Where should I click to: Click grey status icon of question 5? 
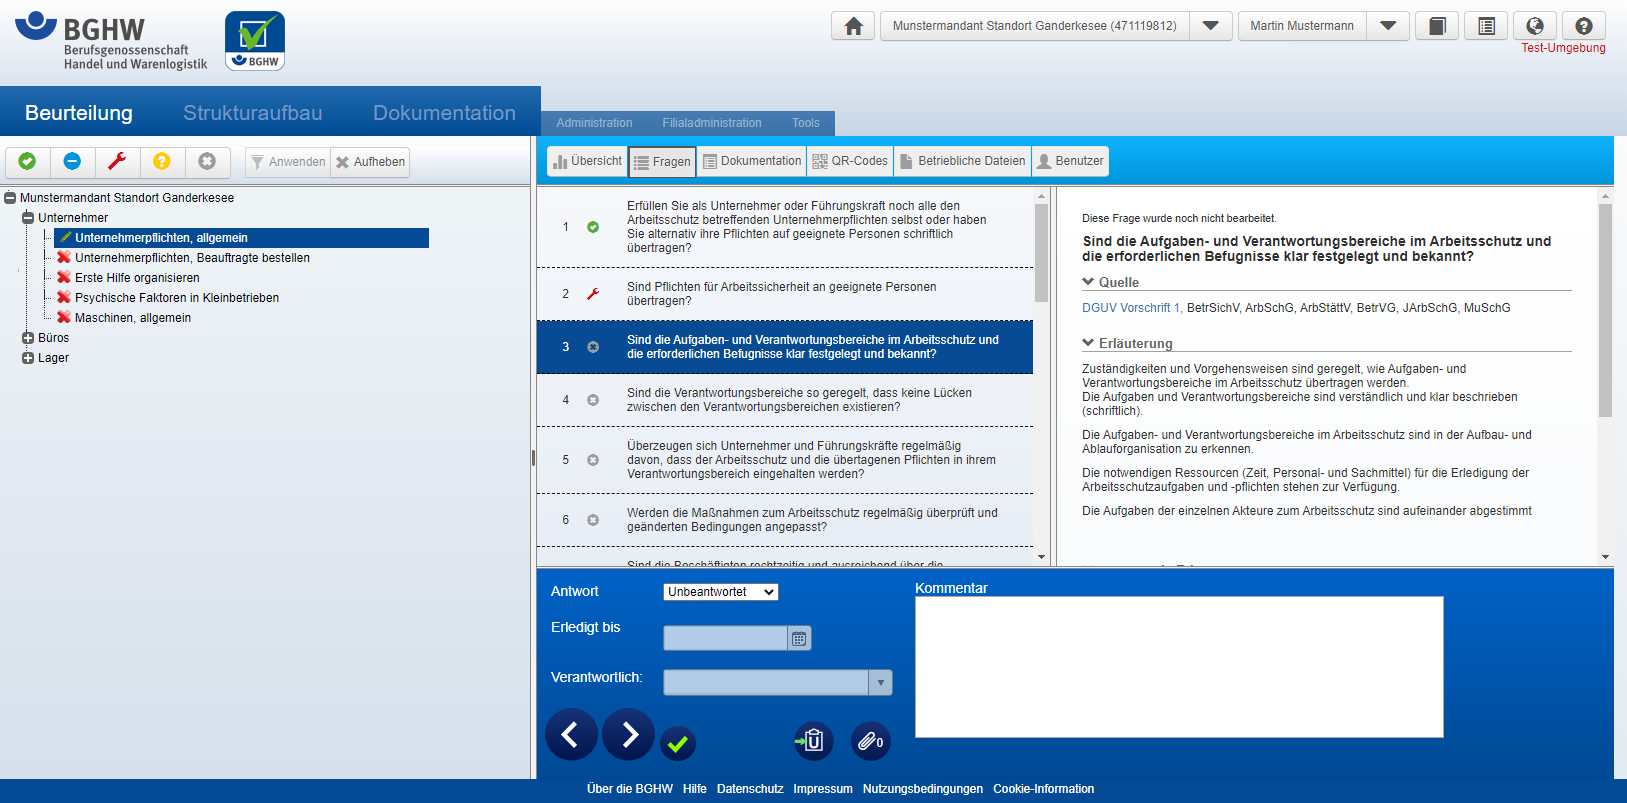point(593,460)
